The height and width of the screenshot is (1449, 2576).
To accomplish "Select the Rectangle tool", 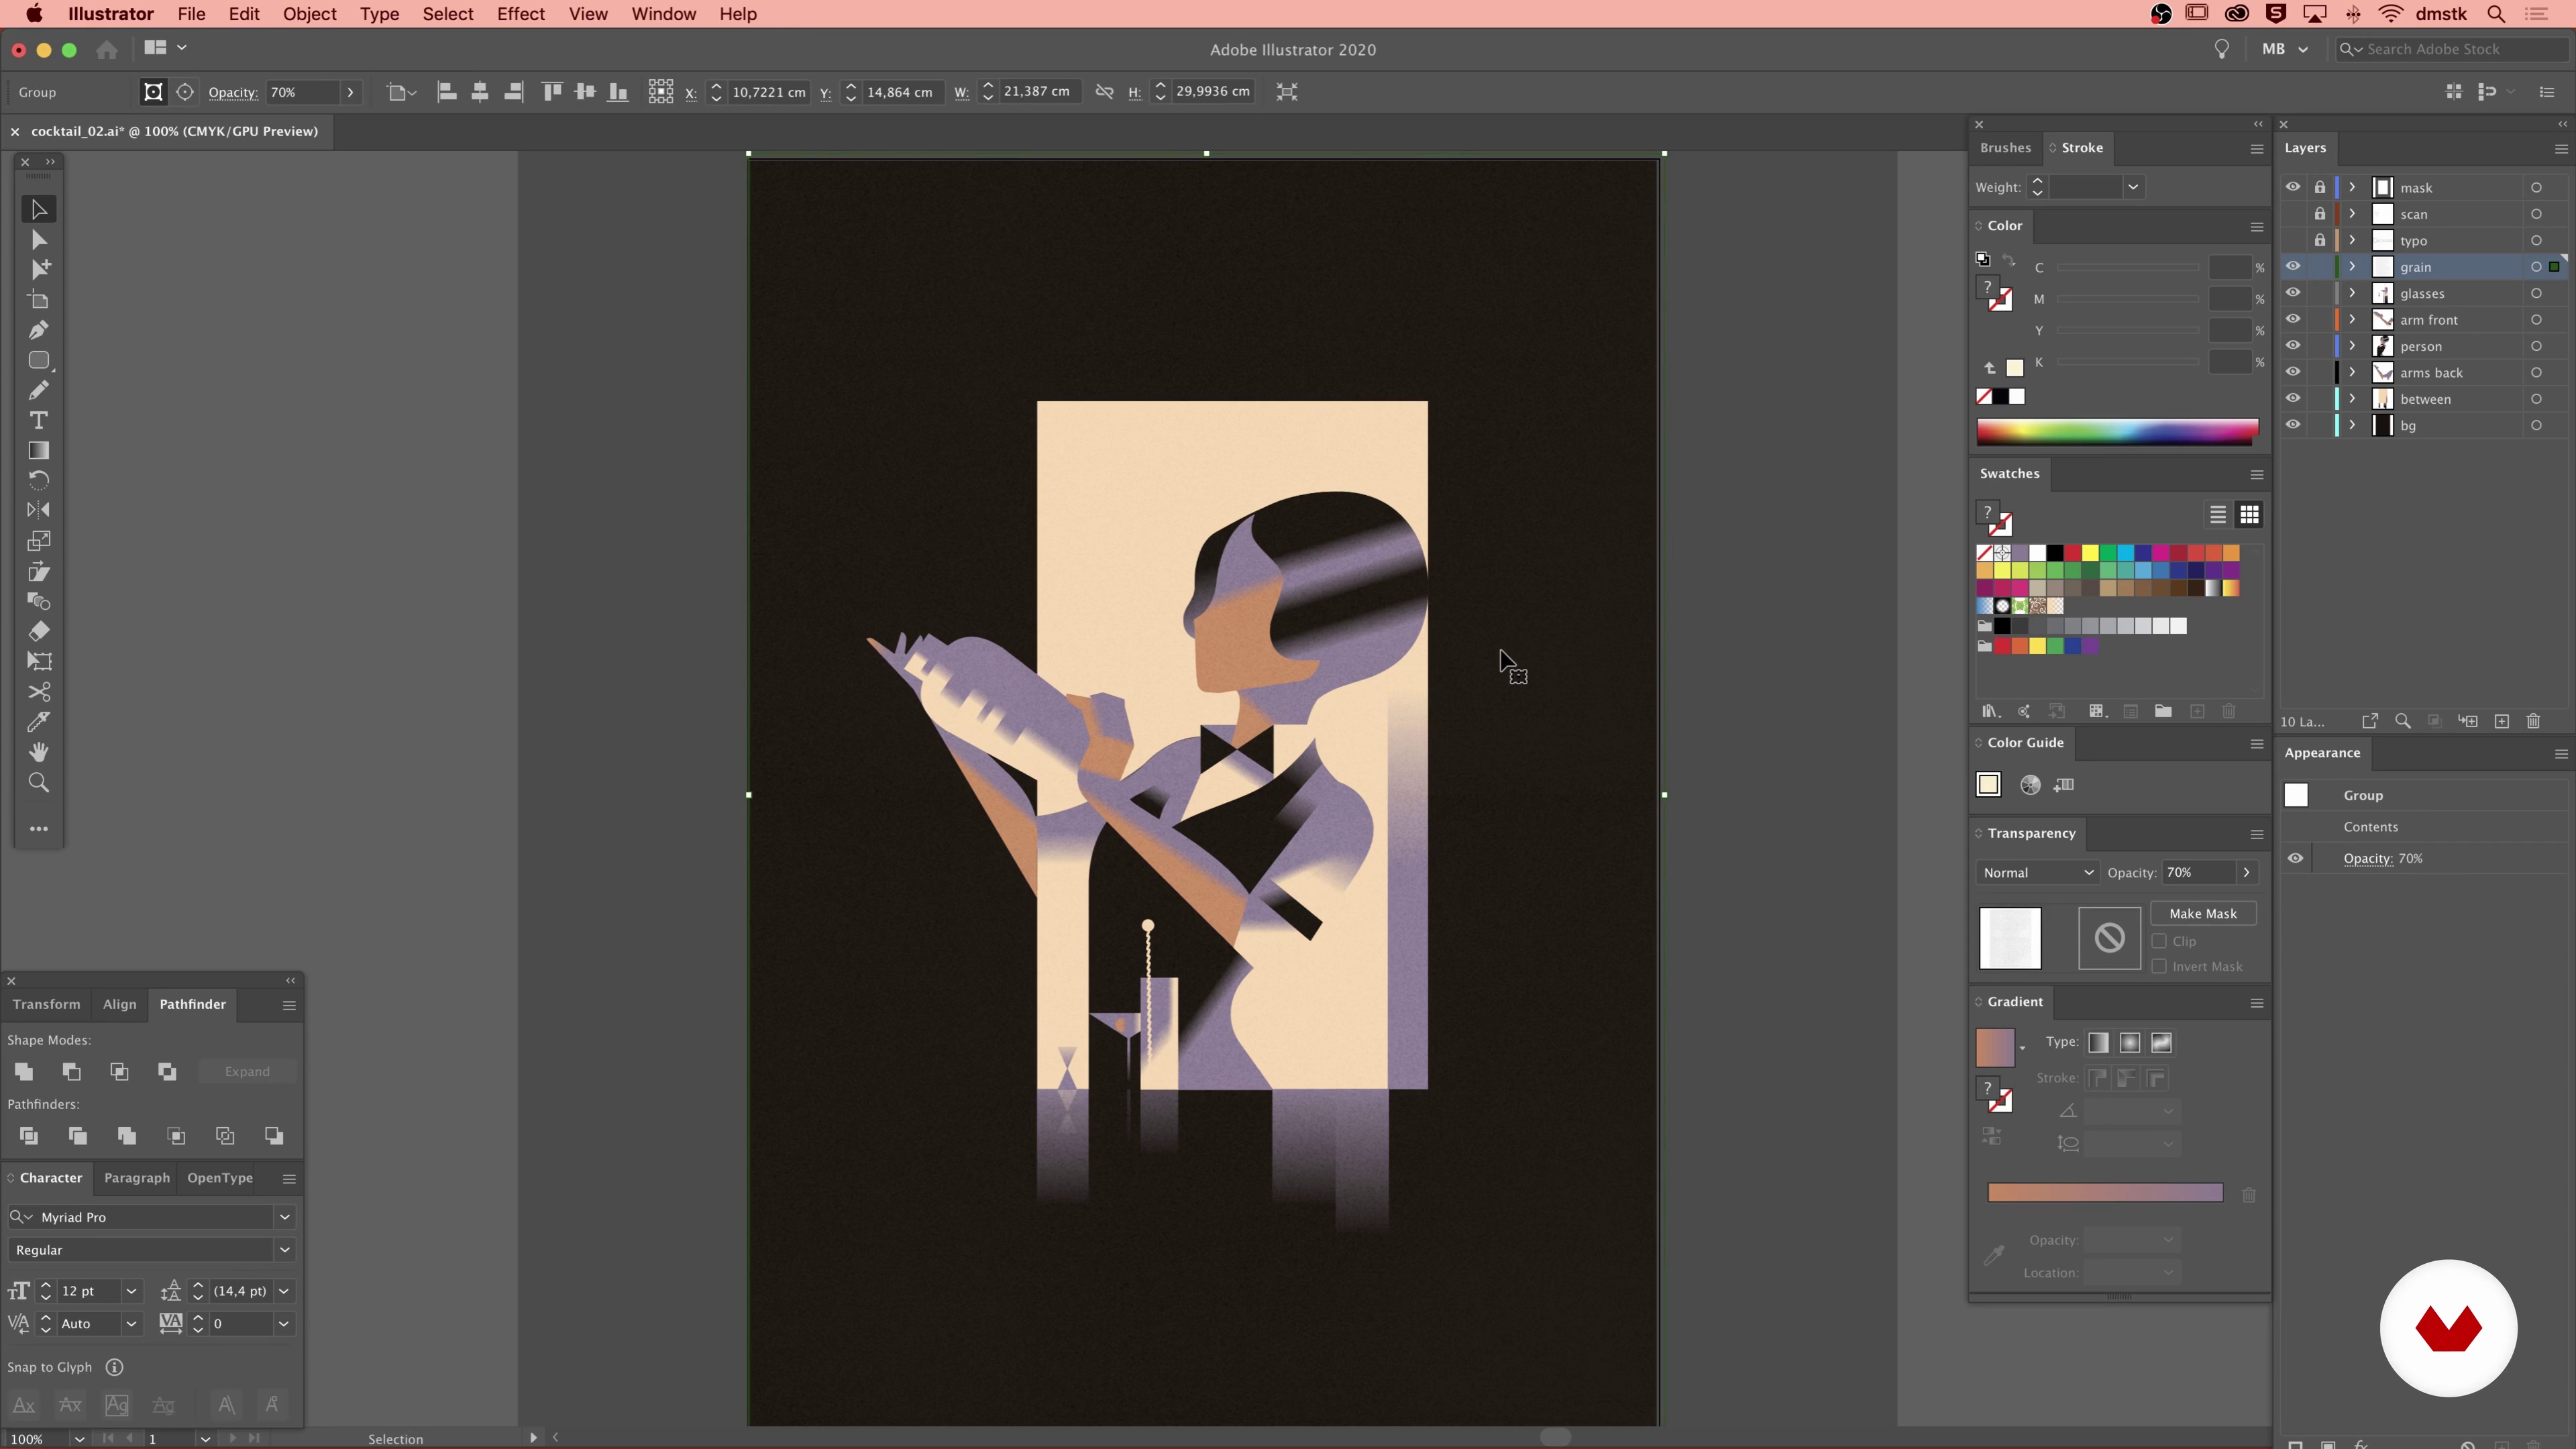I will [x=39, y=360].
